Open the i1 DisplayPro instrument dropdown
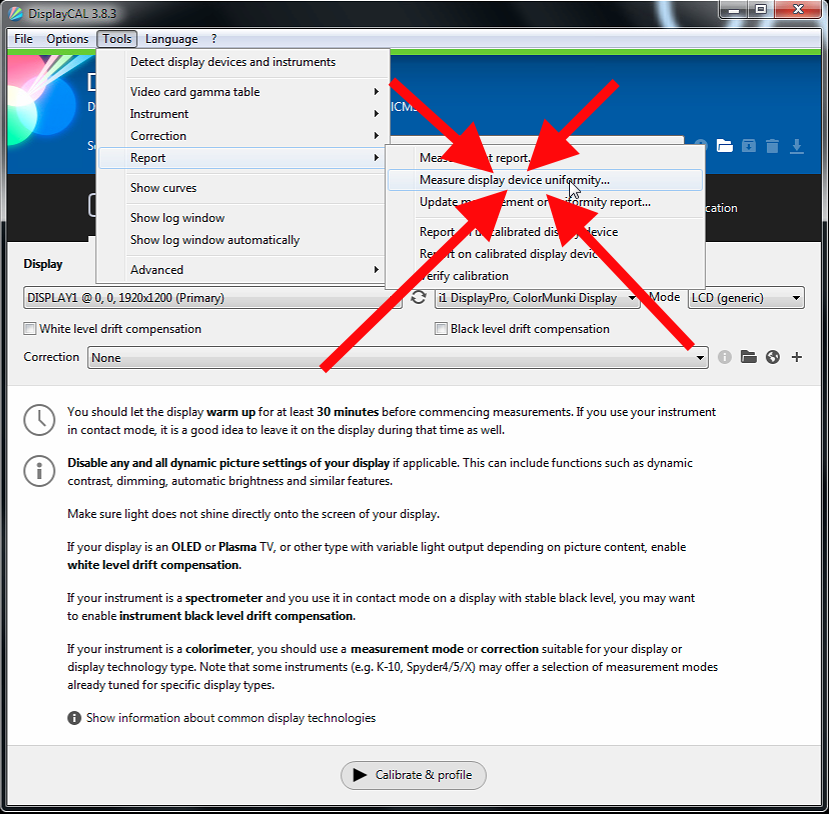The width and height of the screenshot is (829, 814). [537, 298]
